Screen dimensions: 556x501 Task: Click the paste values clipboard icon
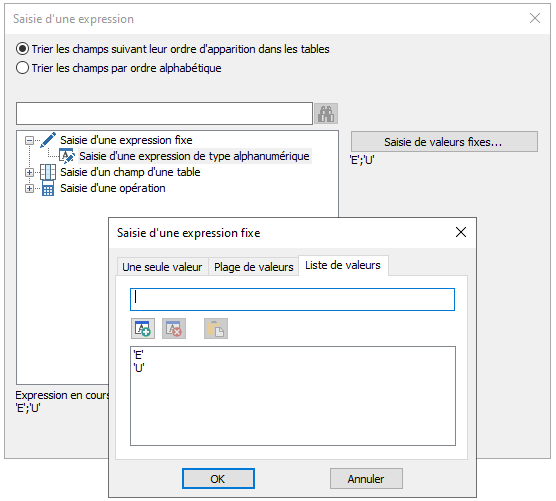pyautogui.click(x=216, y=329)
